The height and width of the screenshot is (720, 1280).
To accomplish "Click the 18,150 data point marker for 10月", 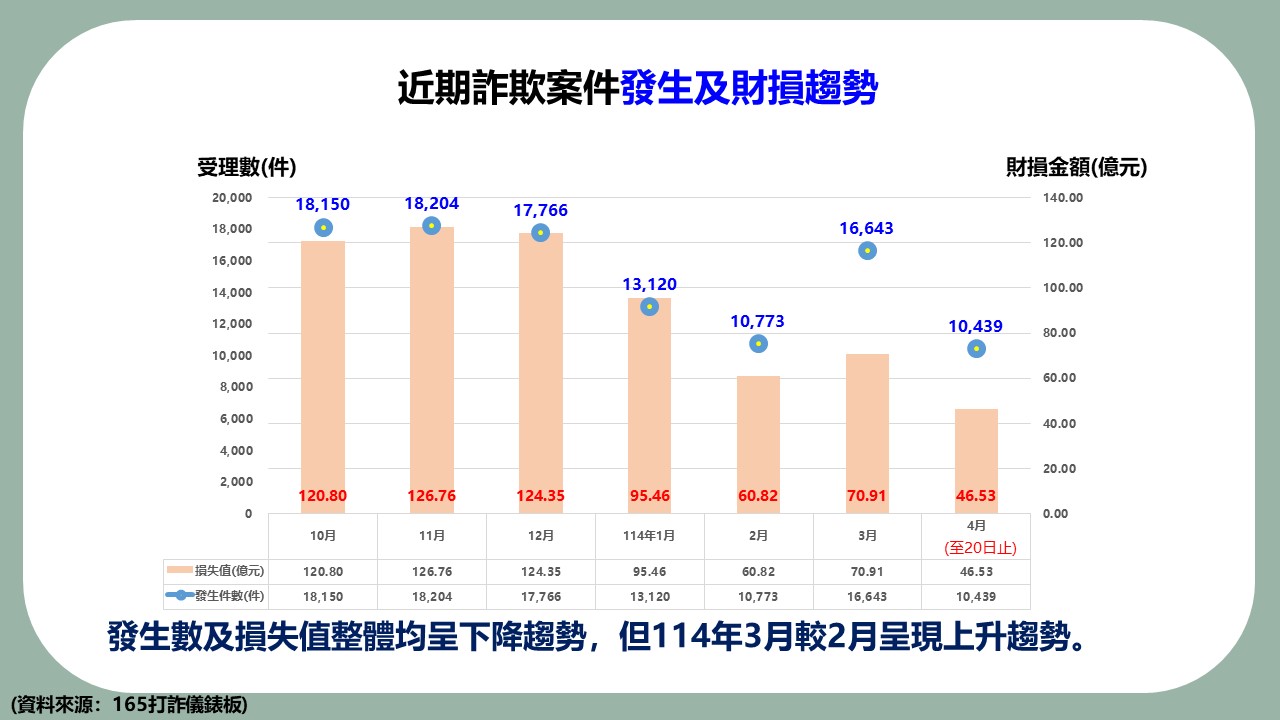I will 323,228.
